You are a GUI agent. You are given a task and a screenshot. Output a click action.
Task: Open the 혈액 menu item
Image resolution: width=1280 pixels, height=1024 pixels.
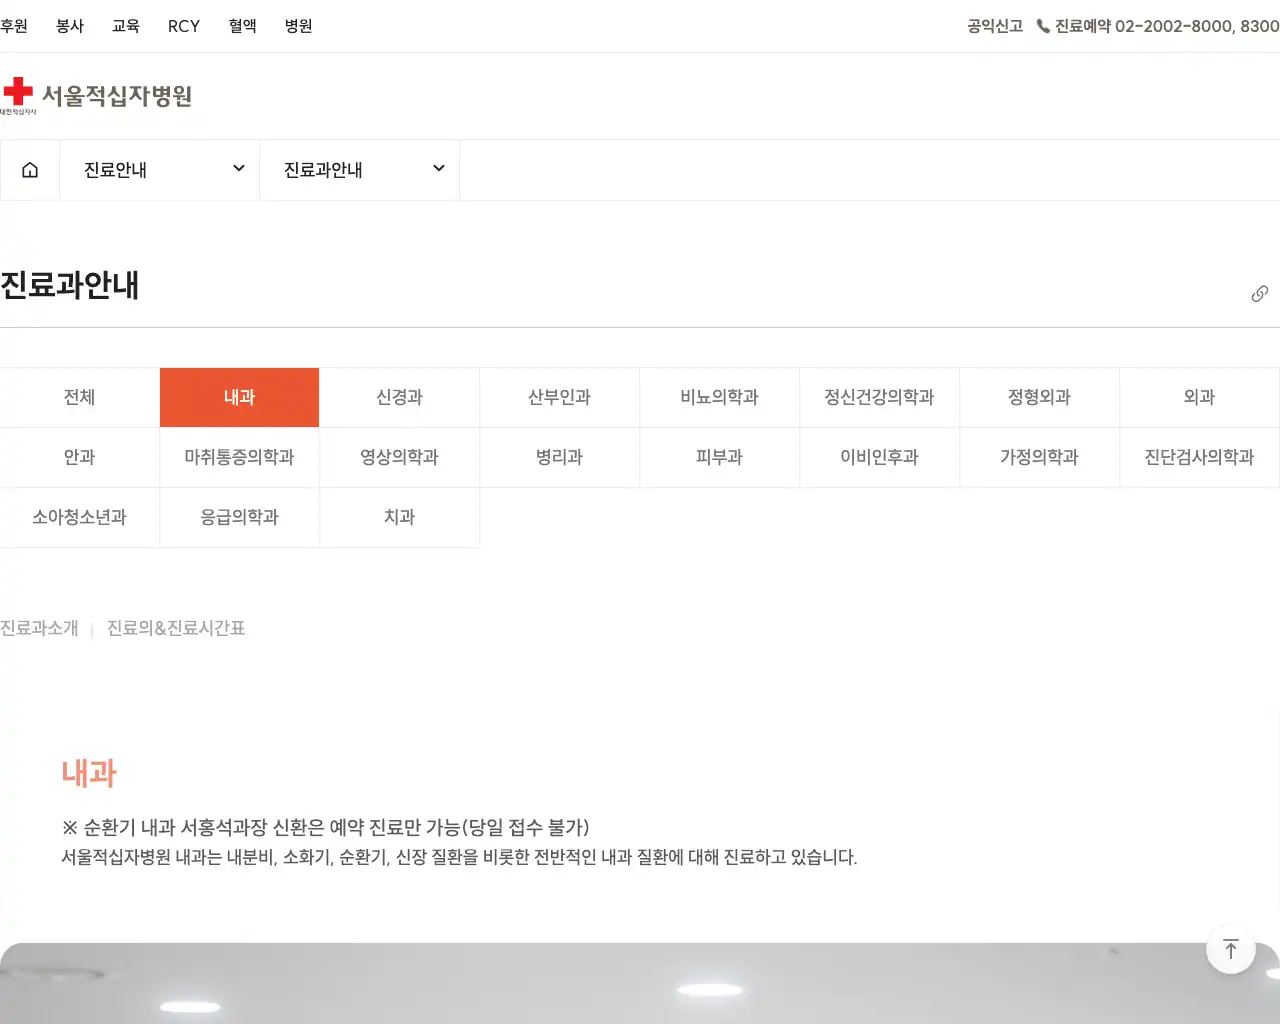242,27
